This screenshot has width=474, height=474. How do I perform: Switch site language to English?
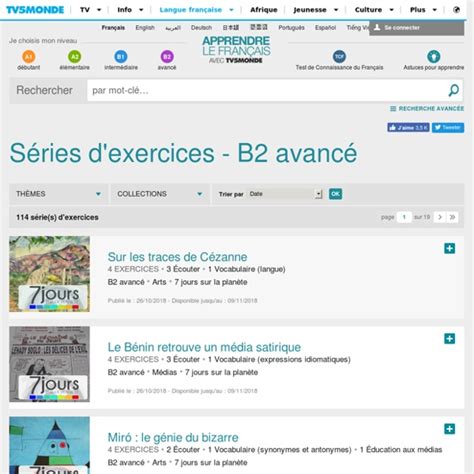coord(145,28)
